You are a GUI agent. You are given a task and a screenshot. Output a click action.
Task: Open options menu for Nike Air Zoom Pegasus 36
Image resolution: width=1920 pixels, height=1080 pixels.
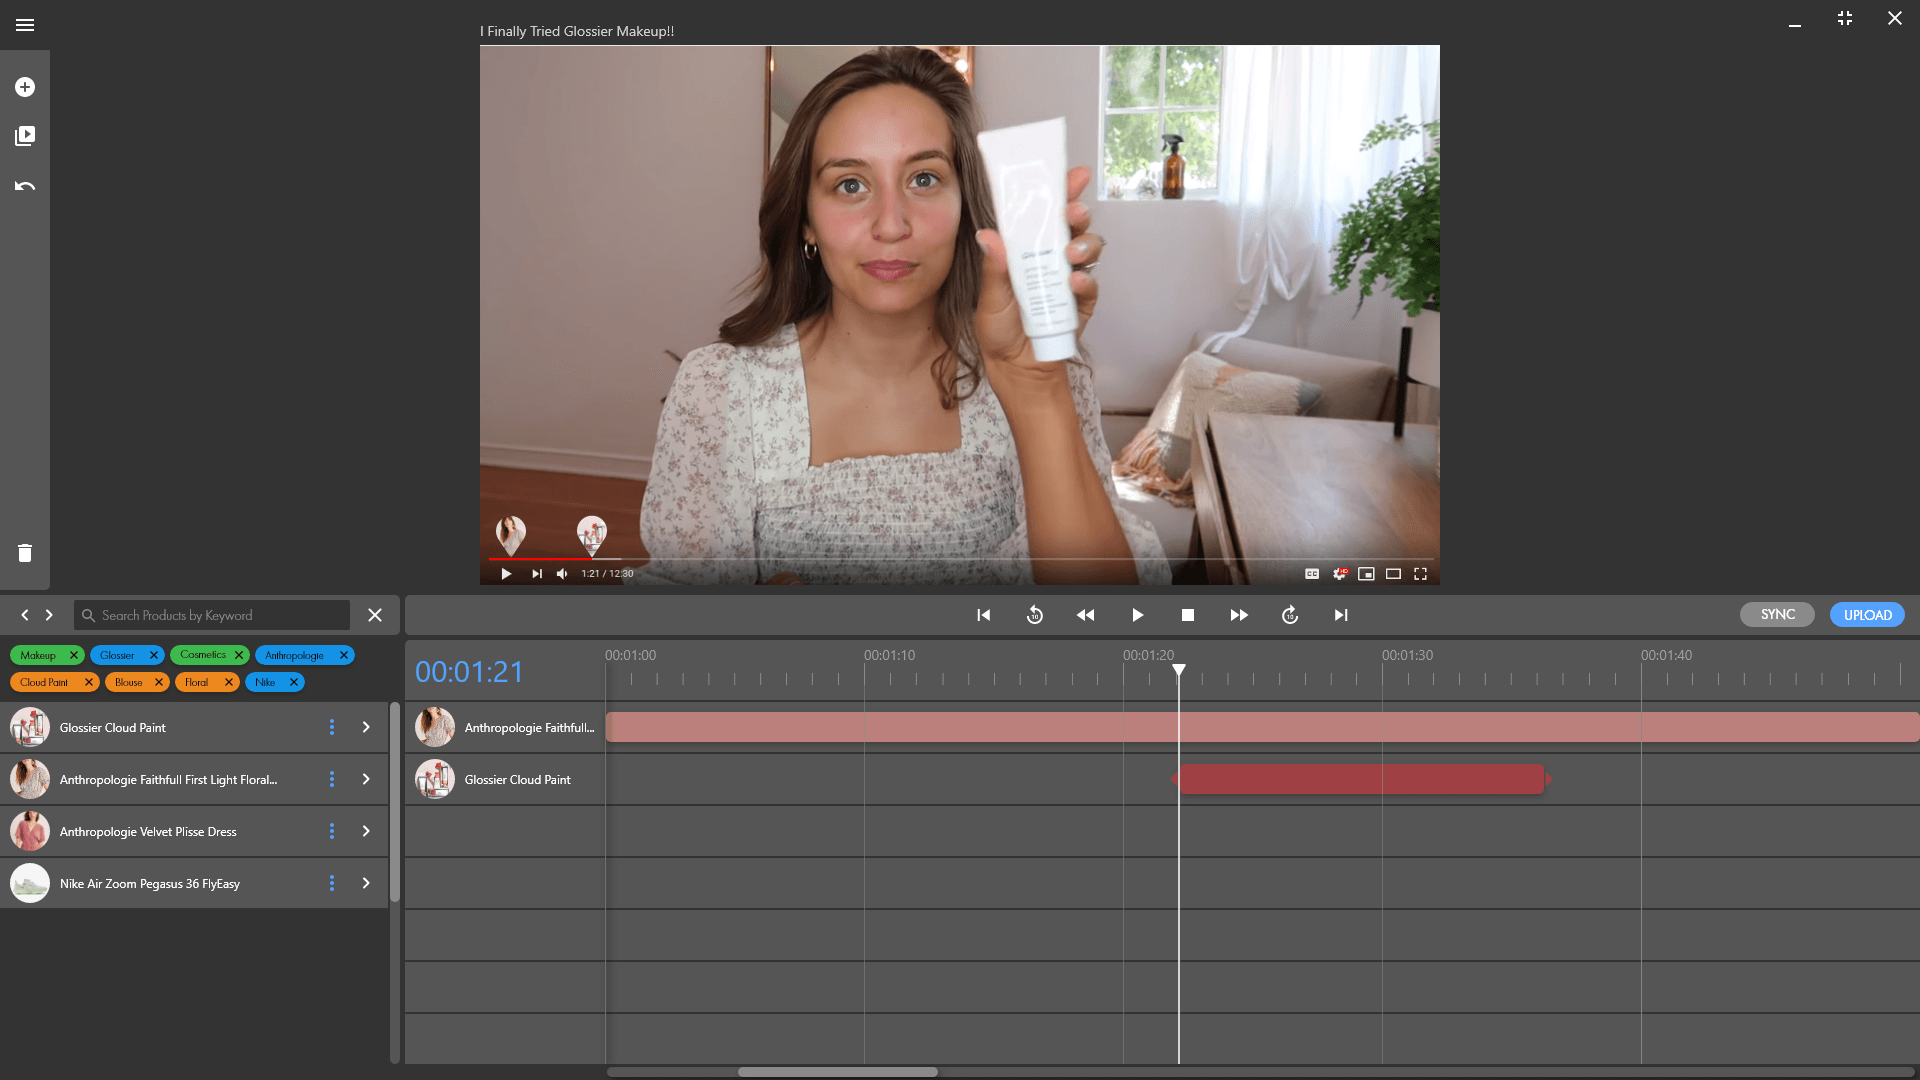click(x=332, y=883)
